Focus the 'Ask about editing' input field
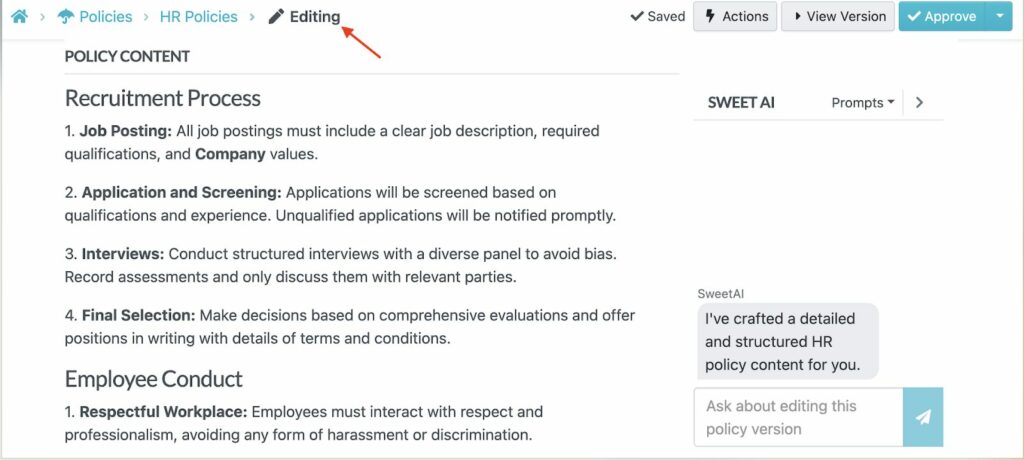 coord(798,417)
